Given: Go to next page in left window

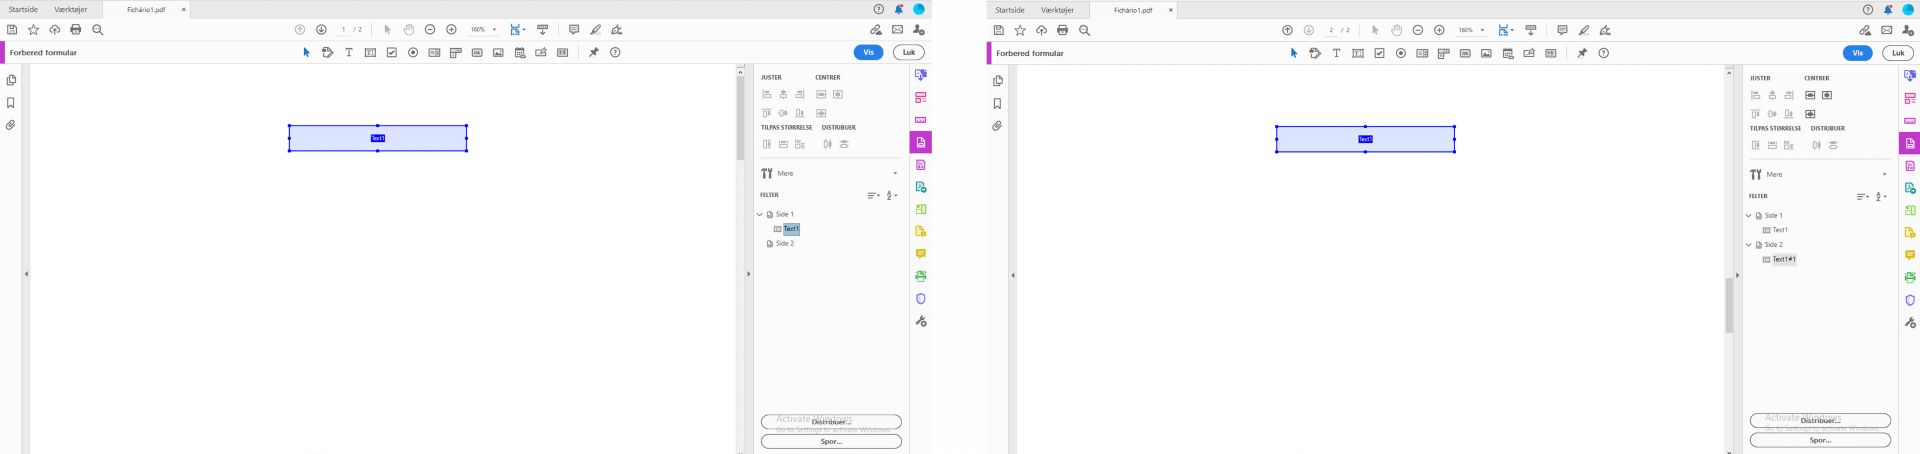Looking at the screenshot, I should 321,30.
